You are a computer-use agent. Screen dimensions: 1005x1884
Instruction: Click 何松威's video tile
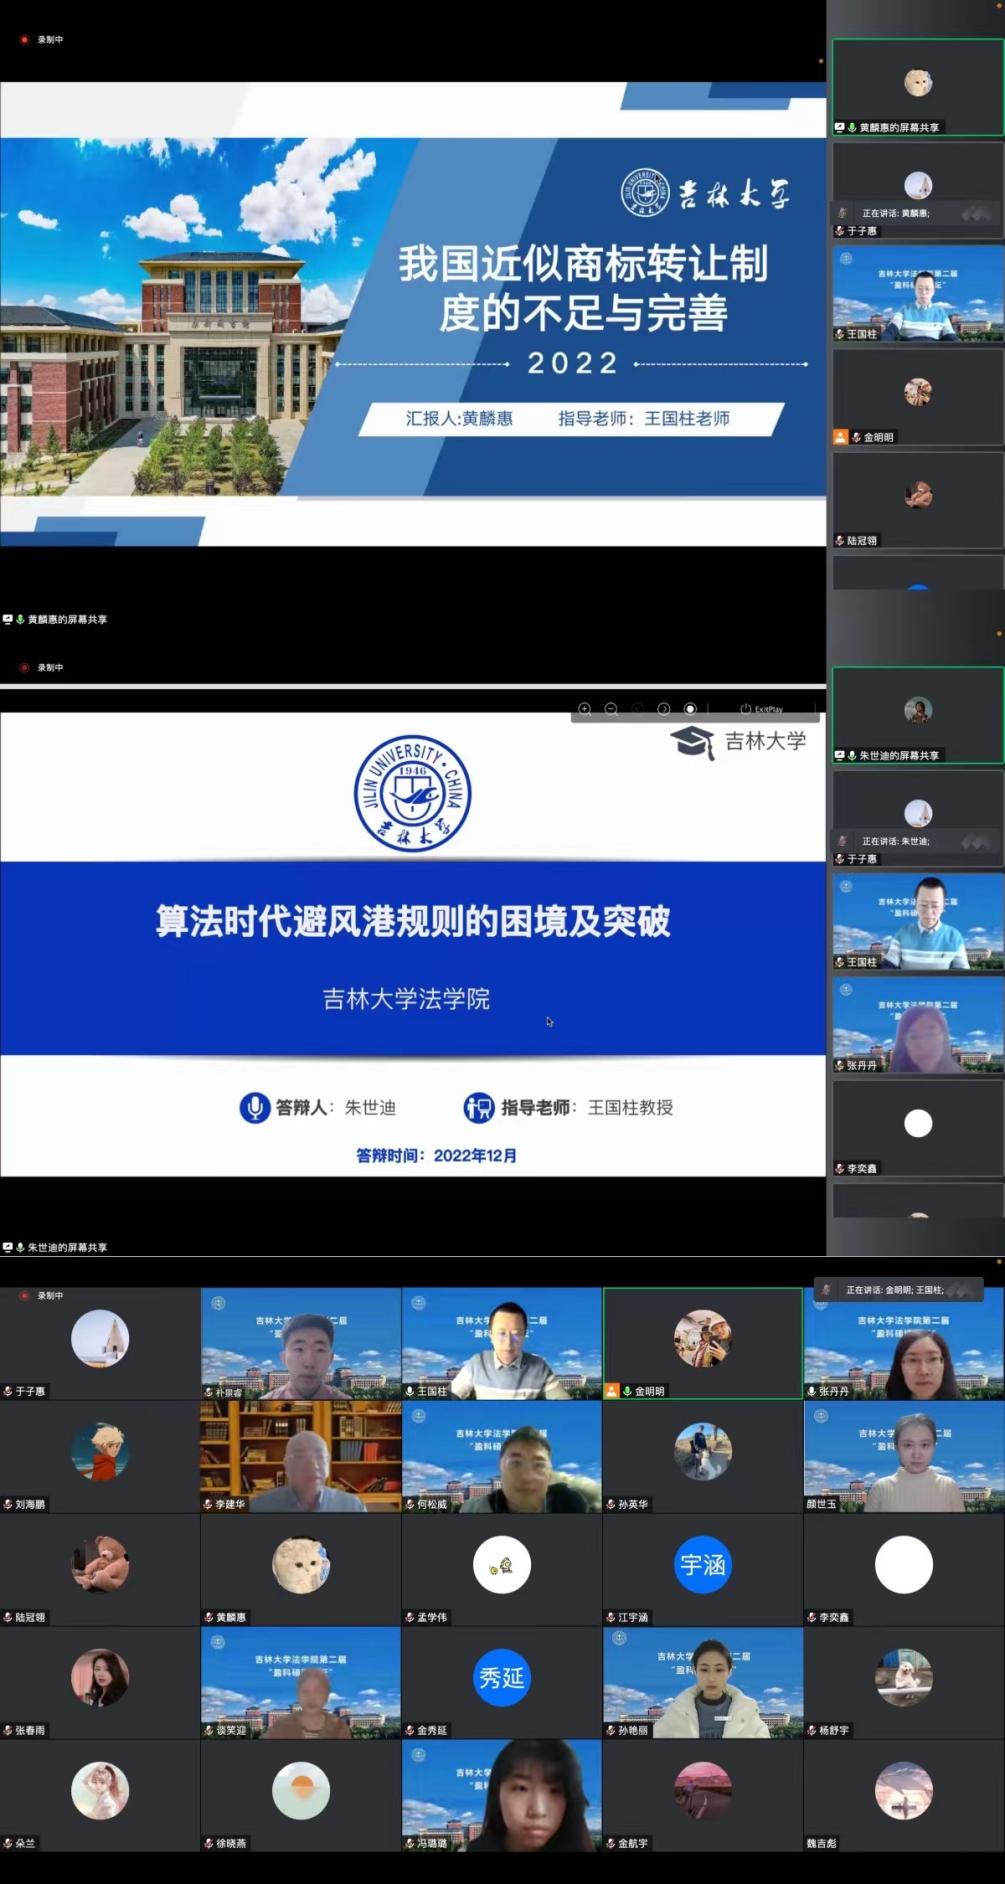[501, 1455]
